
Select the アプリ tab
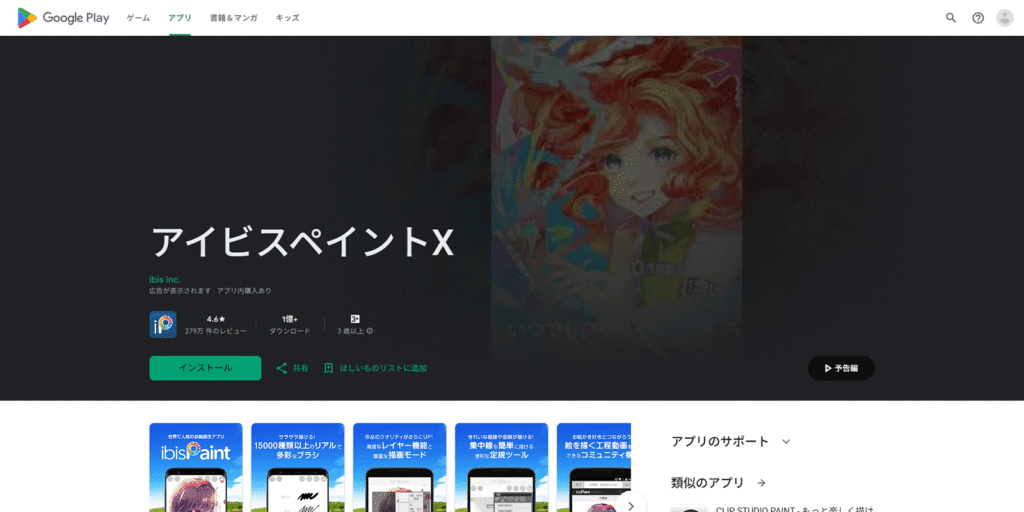coord(180,18)
